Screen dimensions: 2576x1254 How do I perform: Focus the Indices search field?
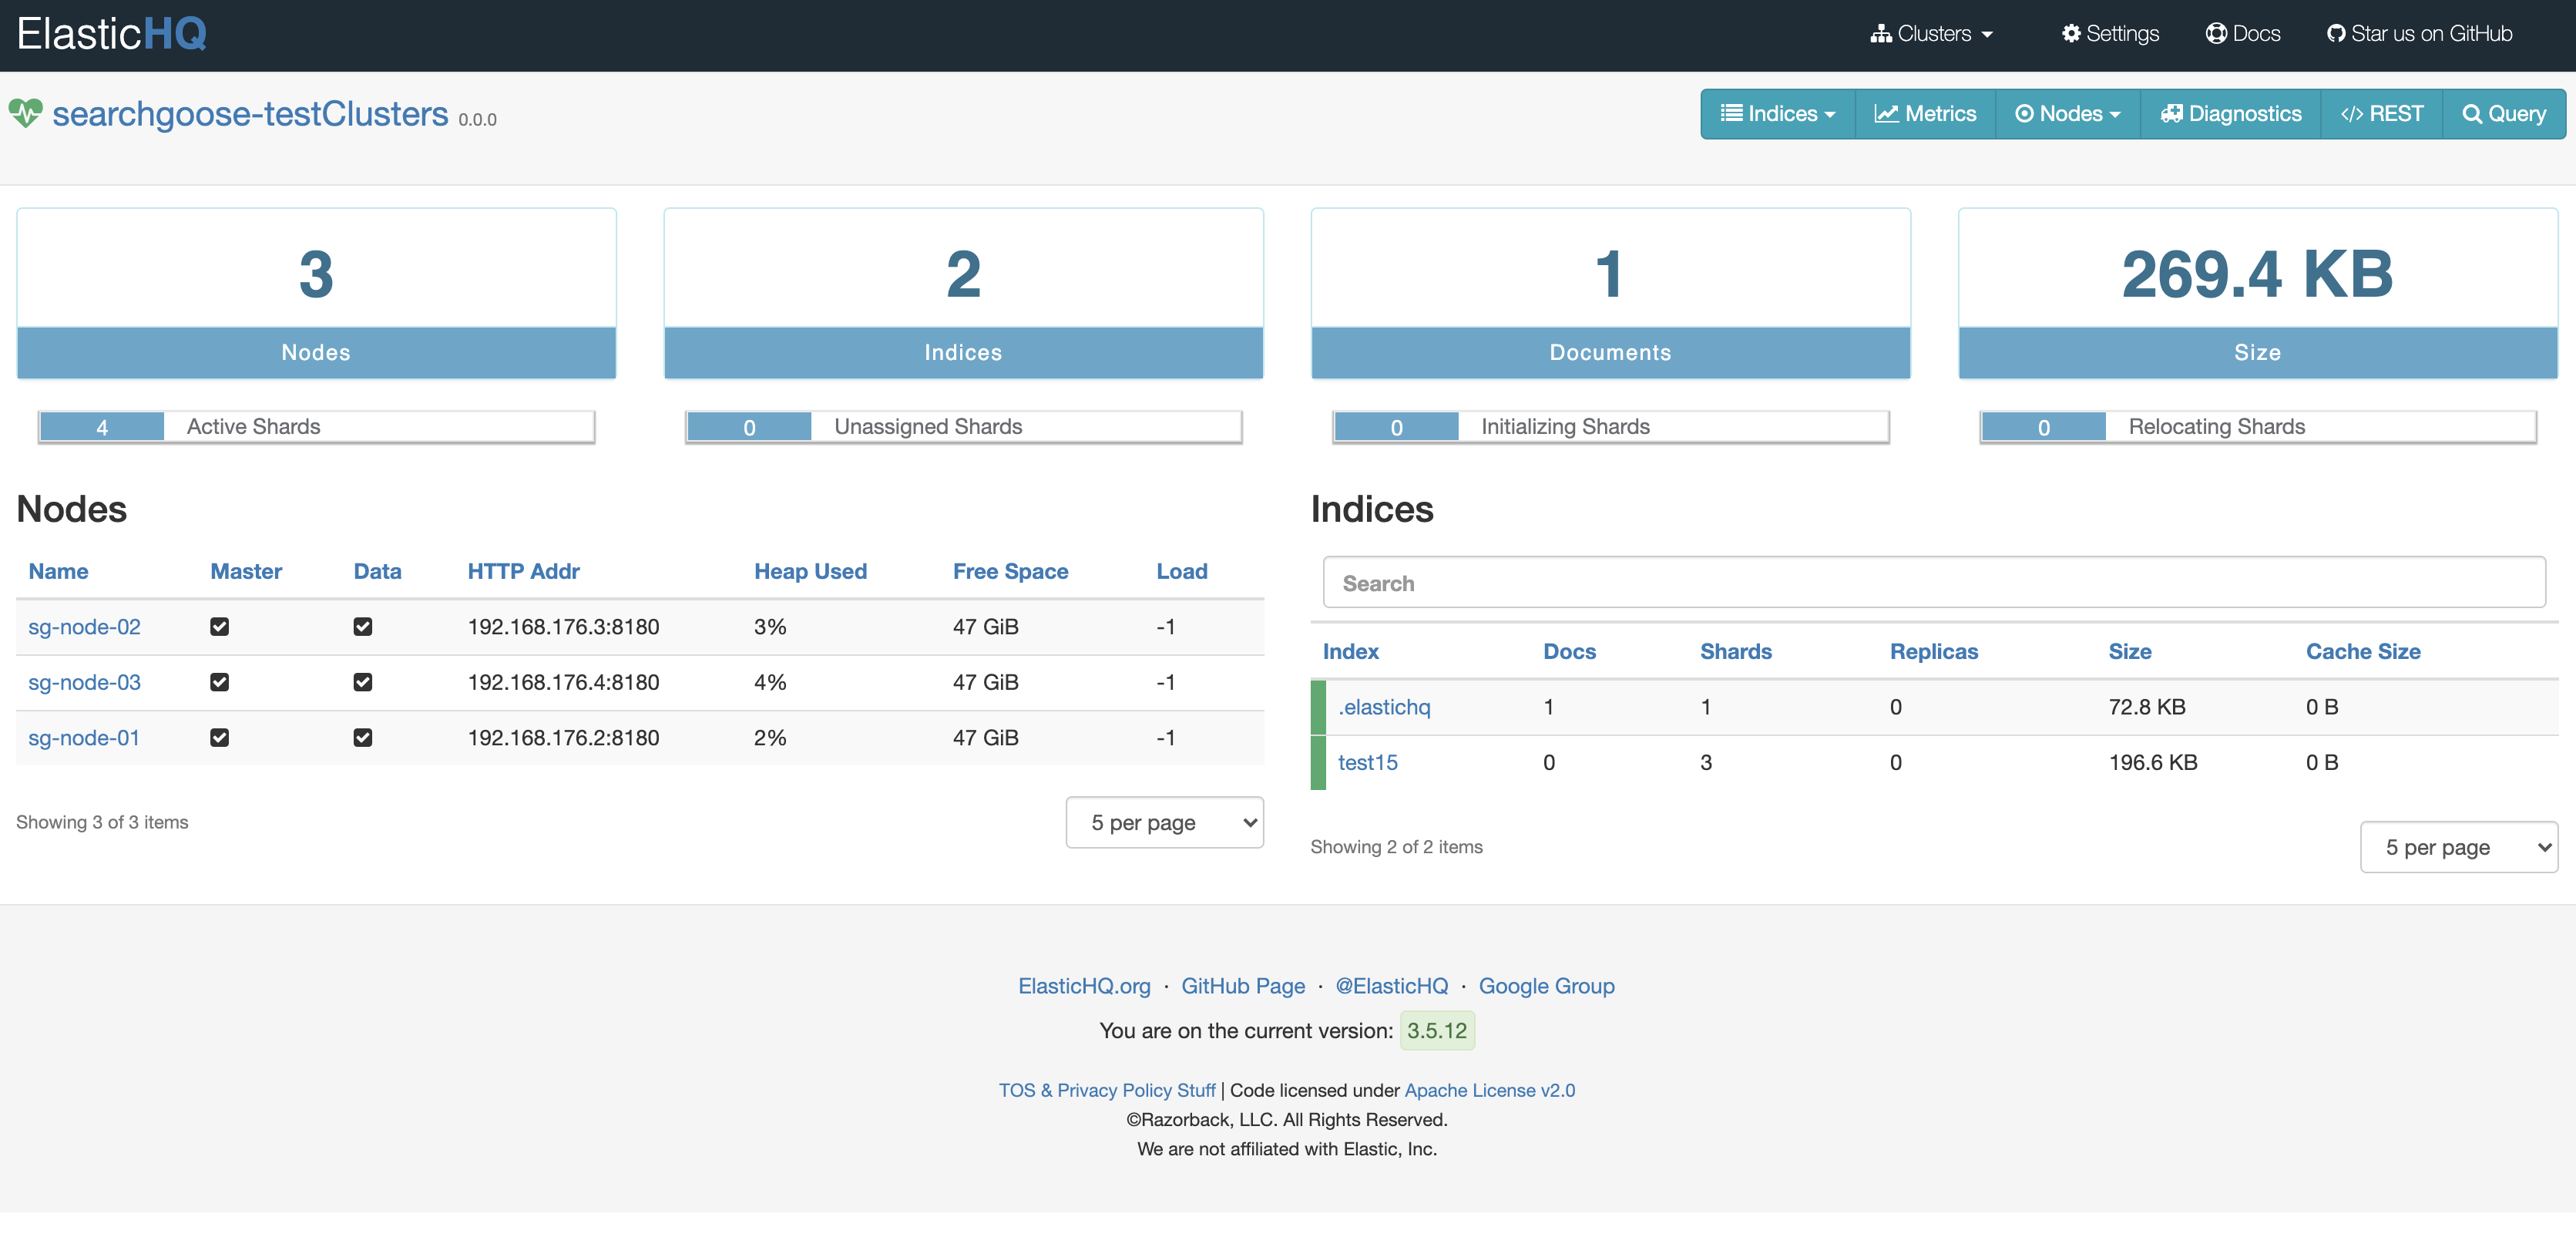click(x=1933, y=583)
